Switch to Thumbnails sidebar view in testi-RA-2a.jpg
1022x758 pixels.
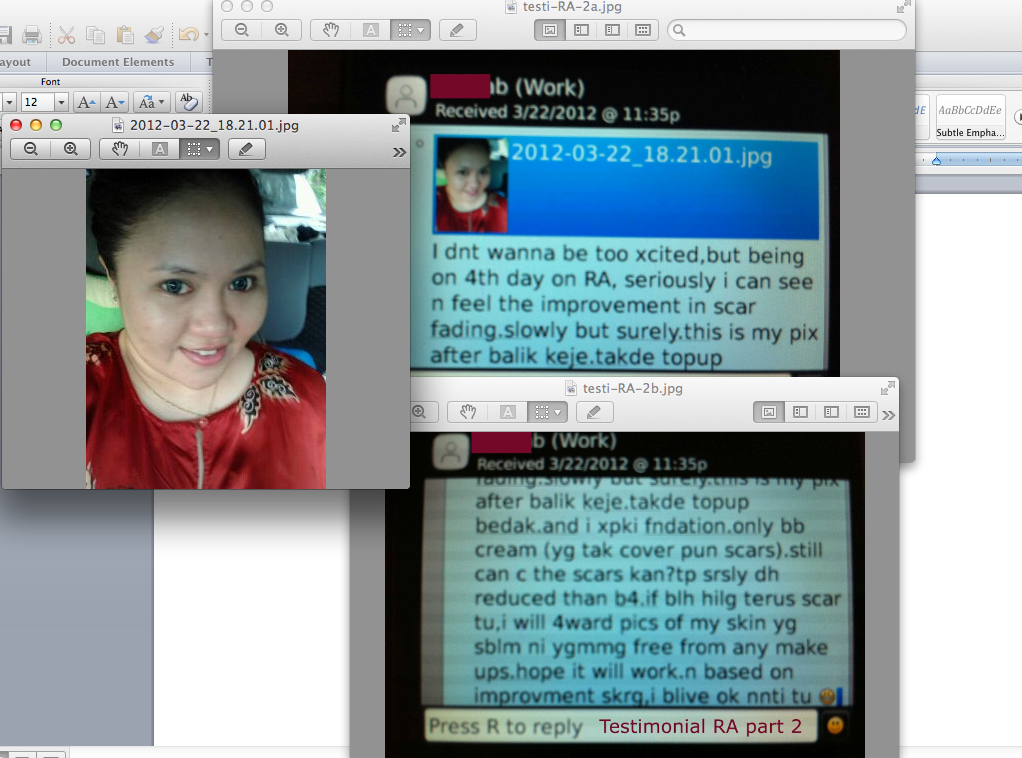tap(579, 30)
